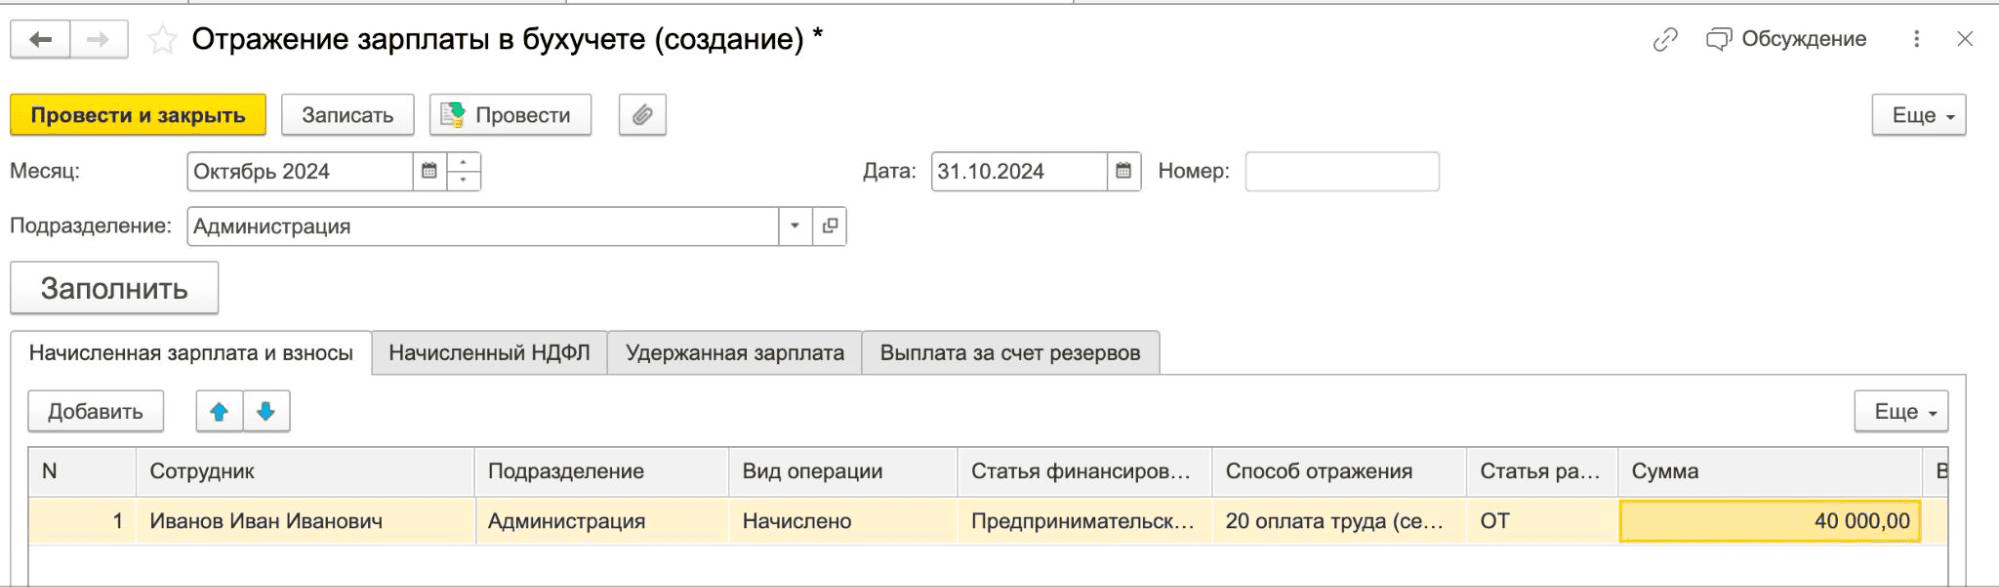The width and height of the screenshot is (1999, 587).
Task: Open the top Еще dropdown menu
Action: click(1918, 115)
